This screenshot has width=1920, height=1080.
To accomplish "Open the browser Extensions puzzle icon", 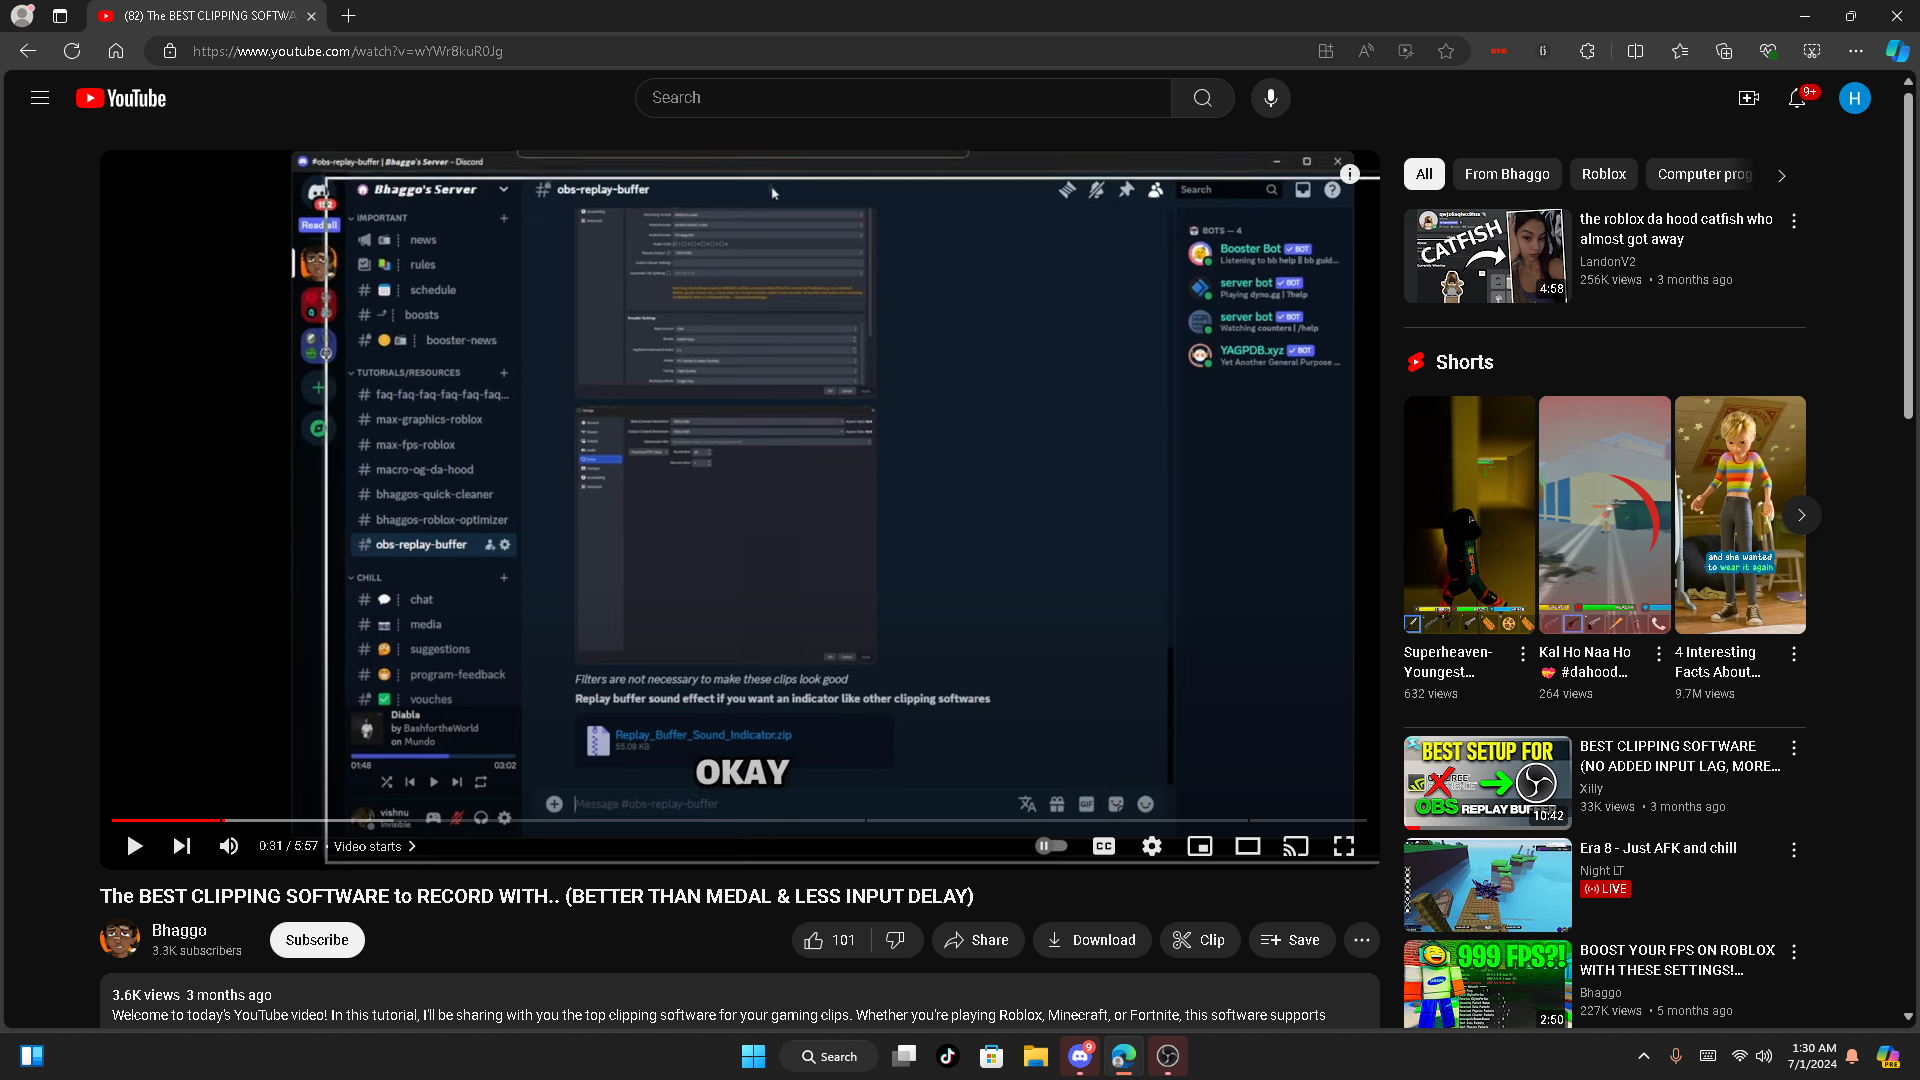I will click(1587, 51).
